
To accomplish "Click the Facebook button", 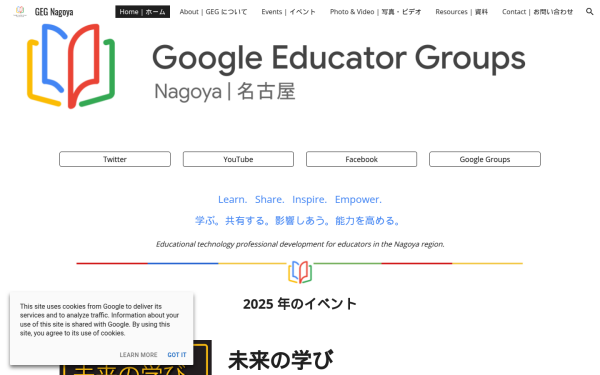I will pyautogui.click(x=361, y=159).
